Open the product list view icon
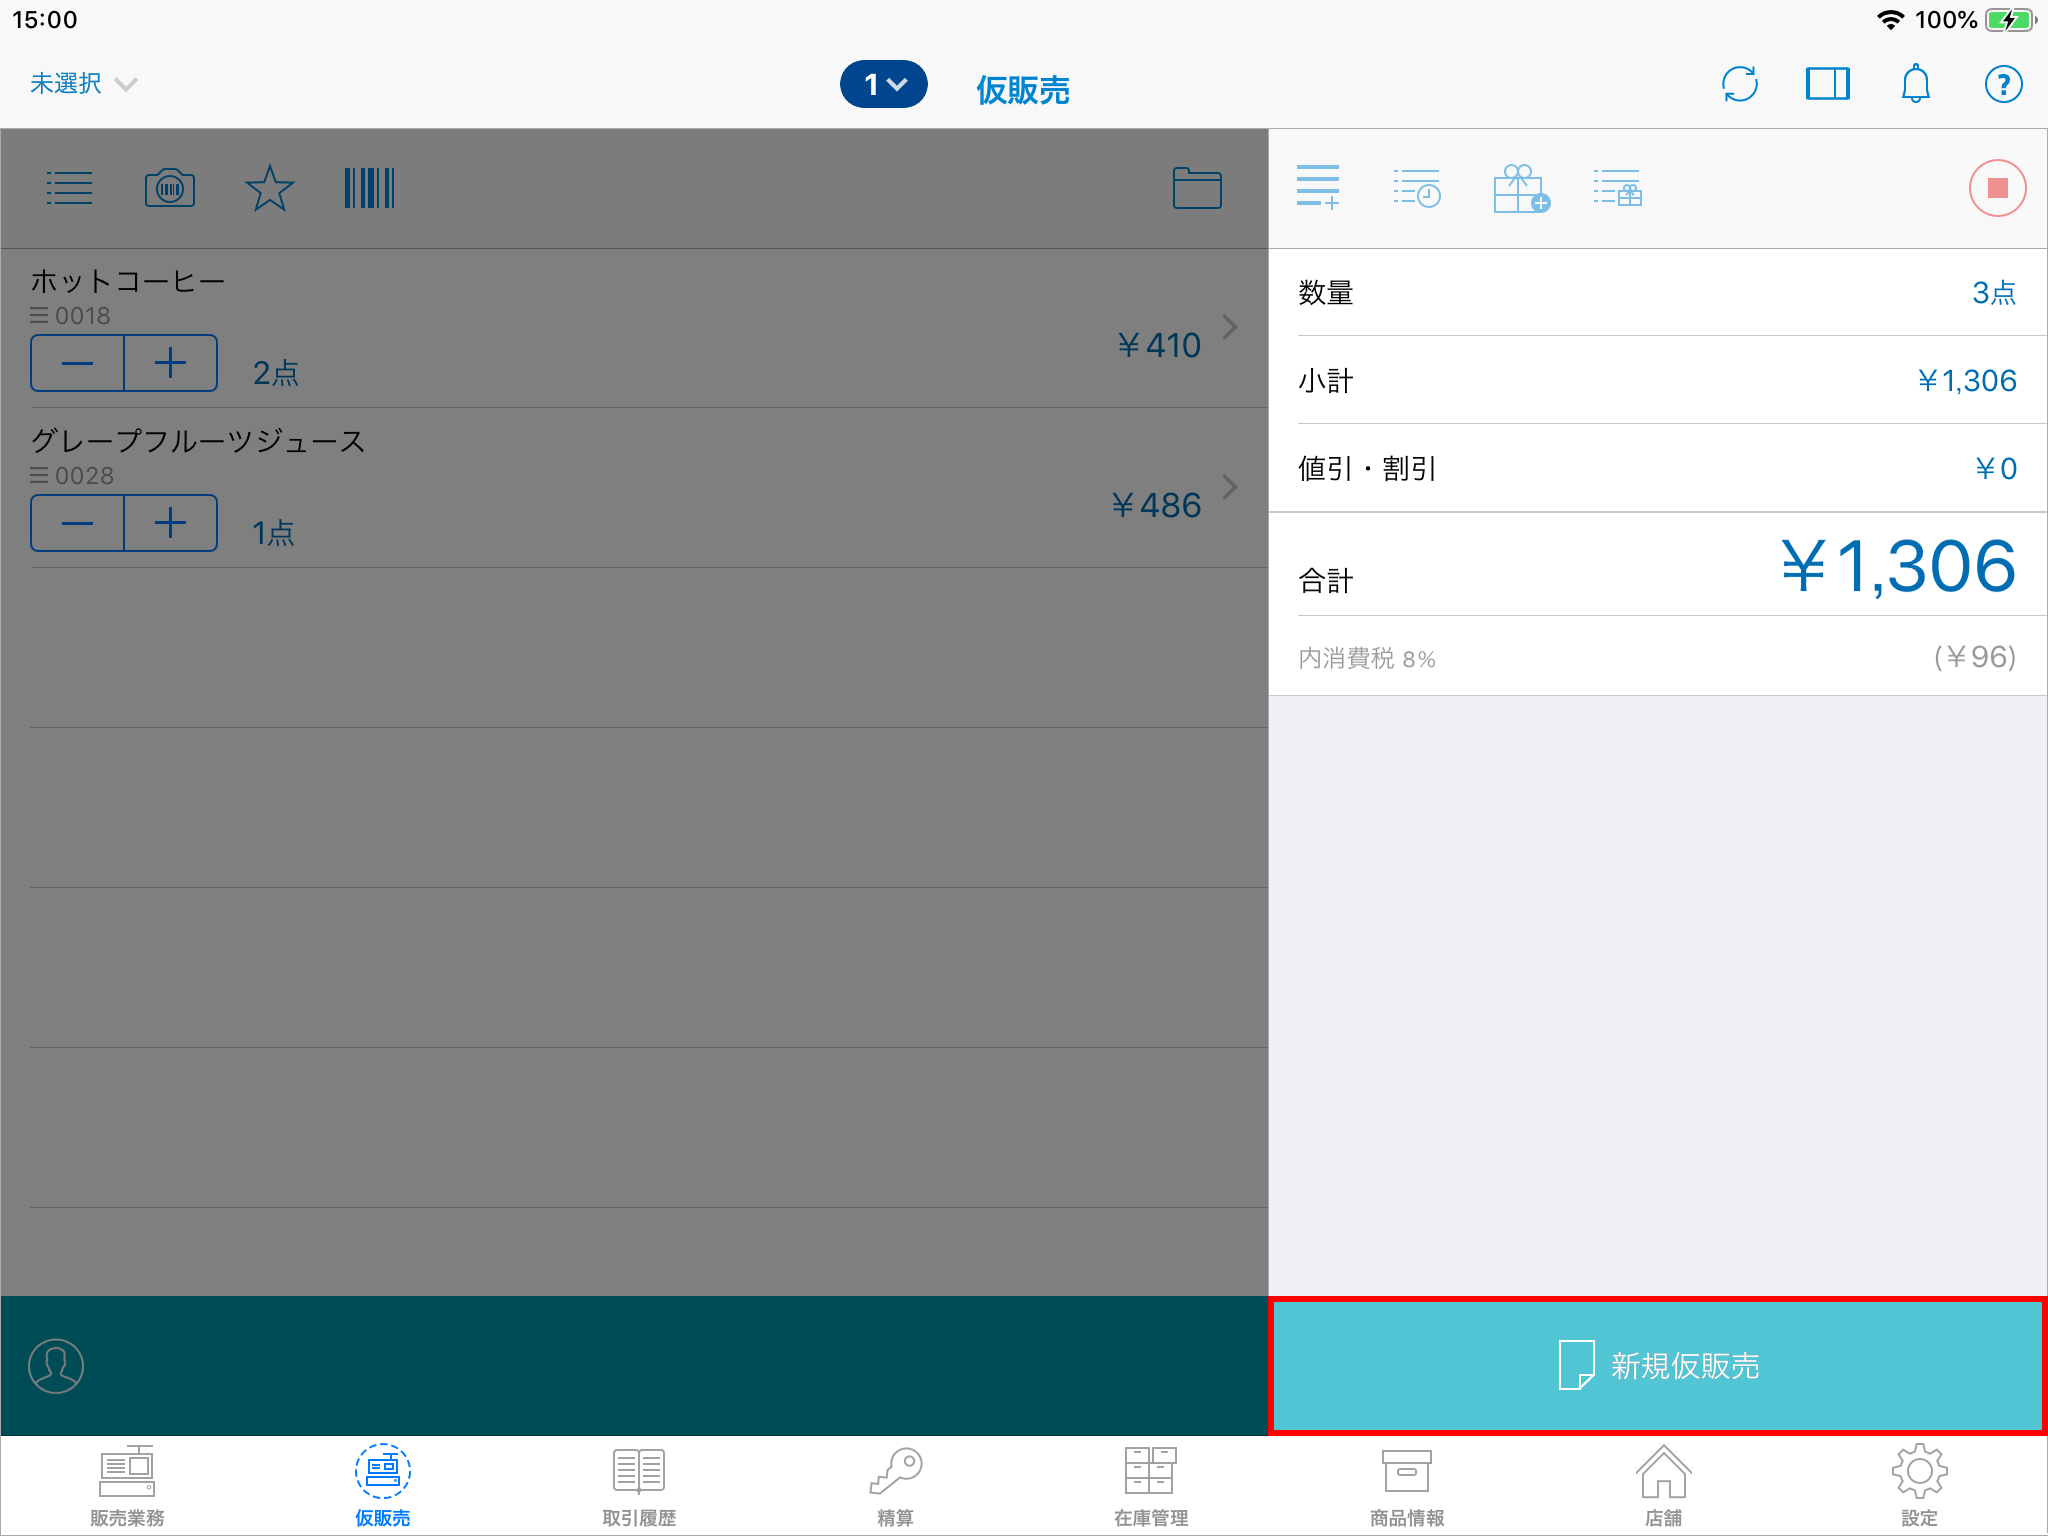The width and height of the screenshot is (2048, 1536). pyautogui.click(x=69, y=188)
